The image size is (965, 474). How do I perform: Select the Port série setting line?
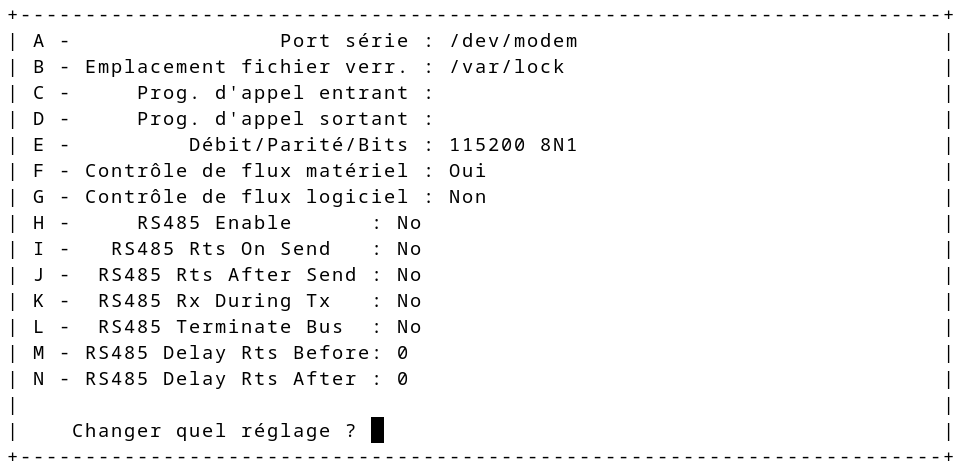click(x=305, y=41)
